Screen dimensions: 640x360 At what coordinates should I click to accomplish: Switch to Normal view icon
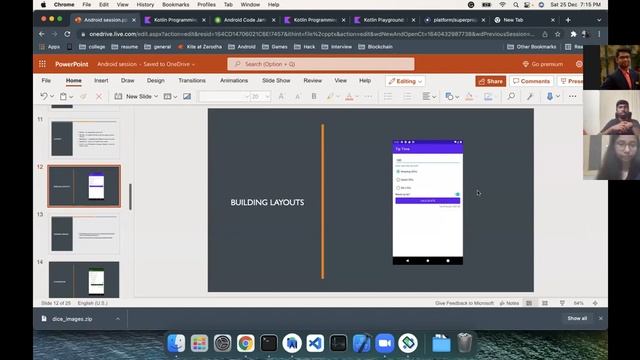tap(529, 303)
